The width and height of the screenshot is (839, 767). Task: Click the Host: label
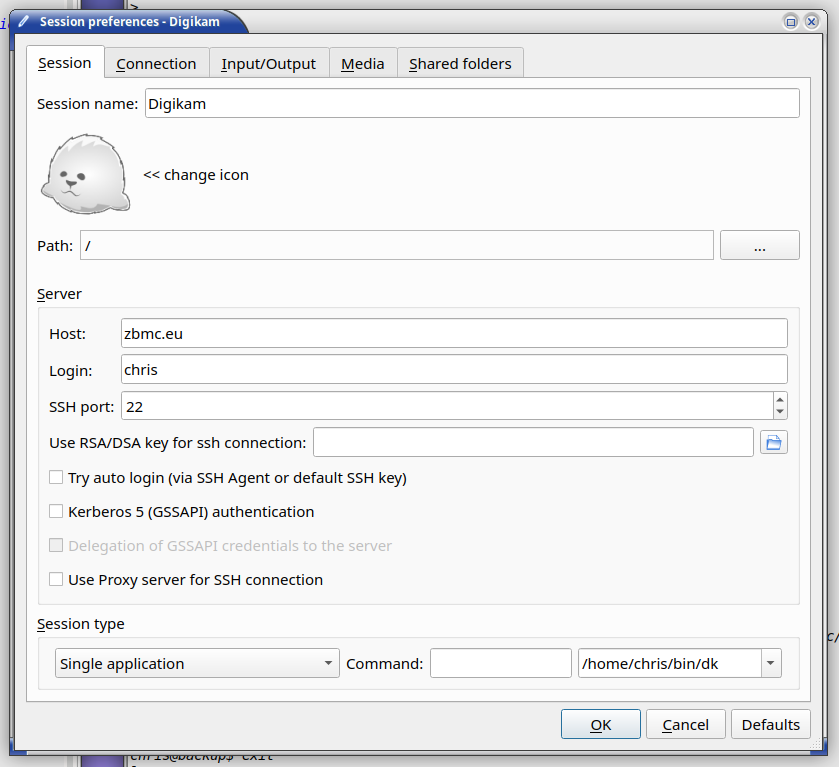coord(67,334)
